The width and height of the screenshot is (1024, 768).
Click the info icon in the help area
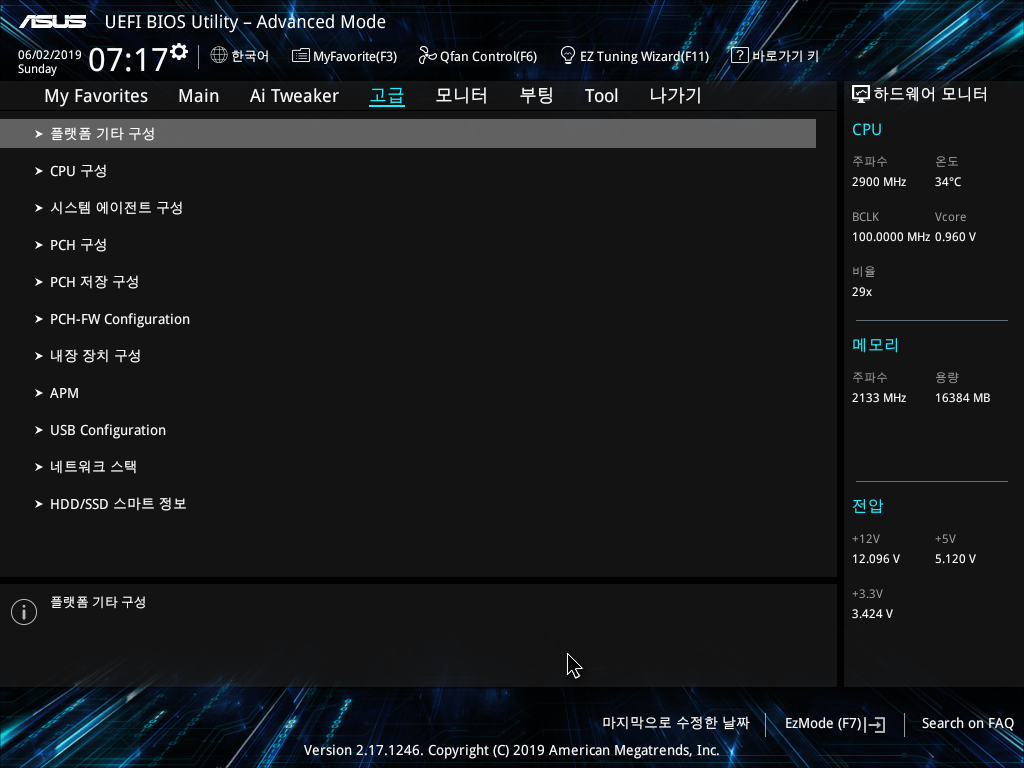pos(24,612)
